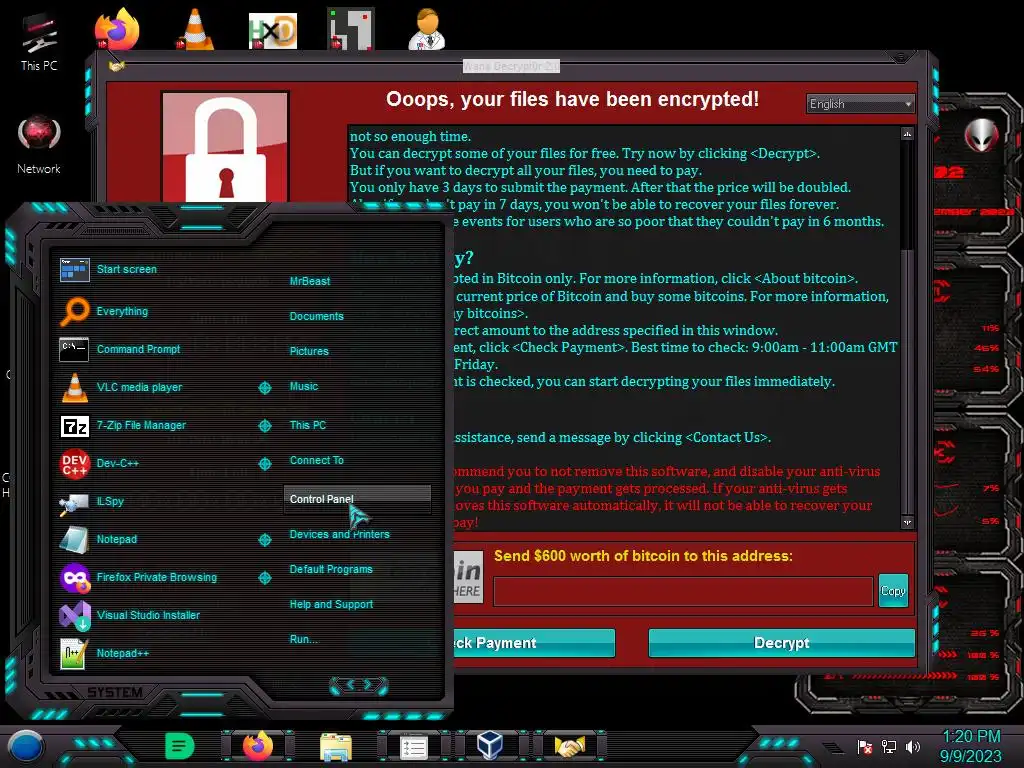
Task: Open Firefox desktop shortcut
Action: tap(117, 29)
